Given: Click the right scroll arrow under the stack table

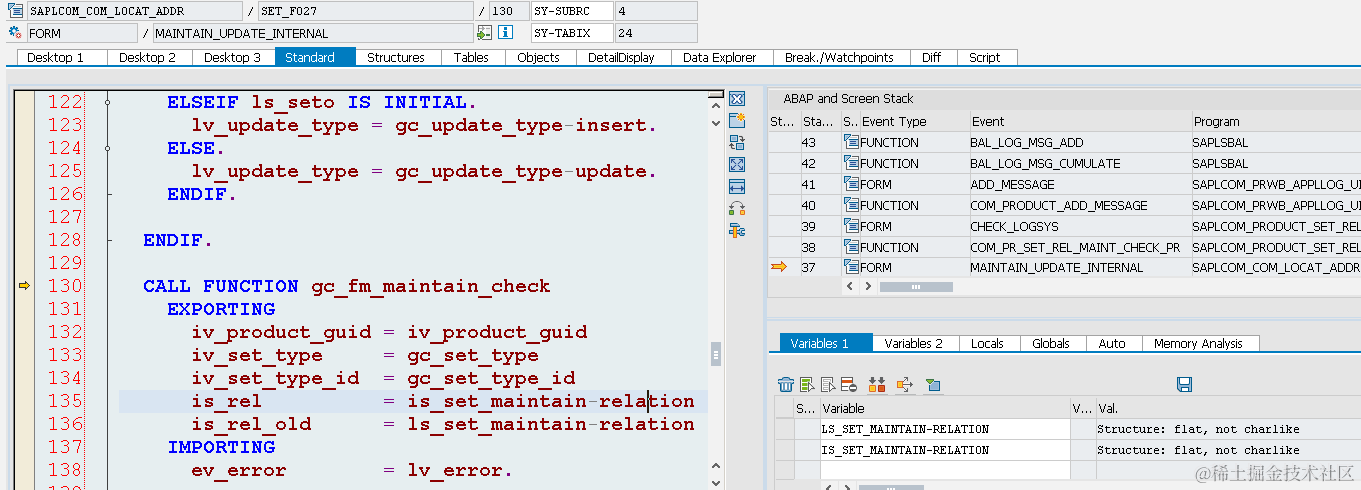Looking at the screenshot, I should [869, 287].
